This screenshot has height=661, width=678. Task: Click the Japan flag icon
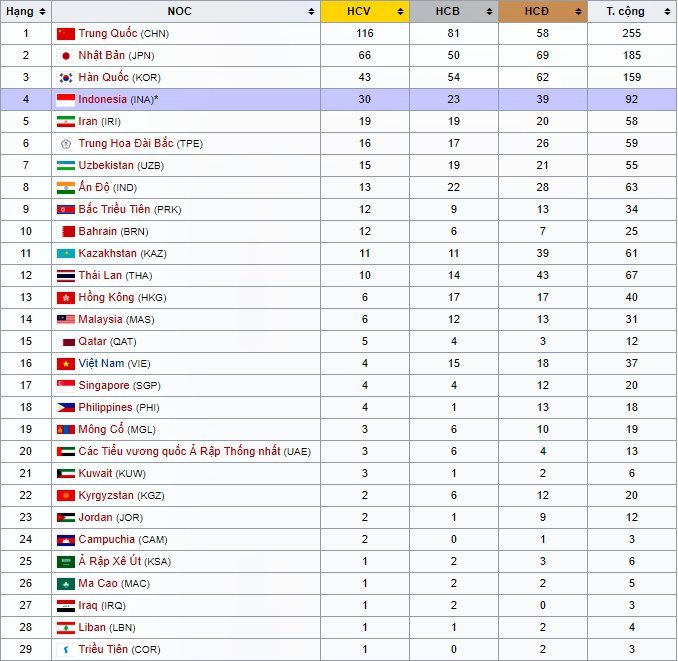66,55
